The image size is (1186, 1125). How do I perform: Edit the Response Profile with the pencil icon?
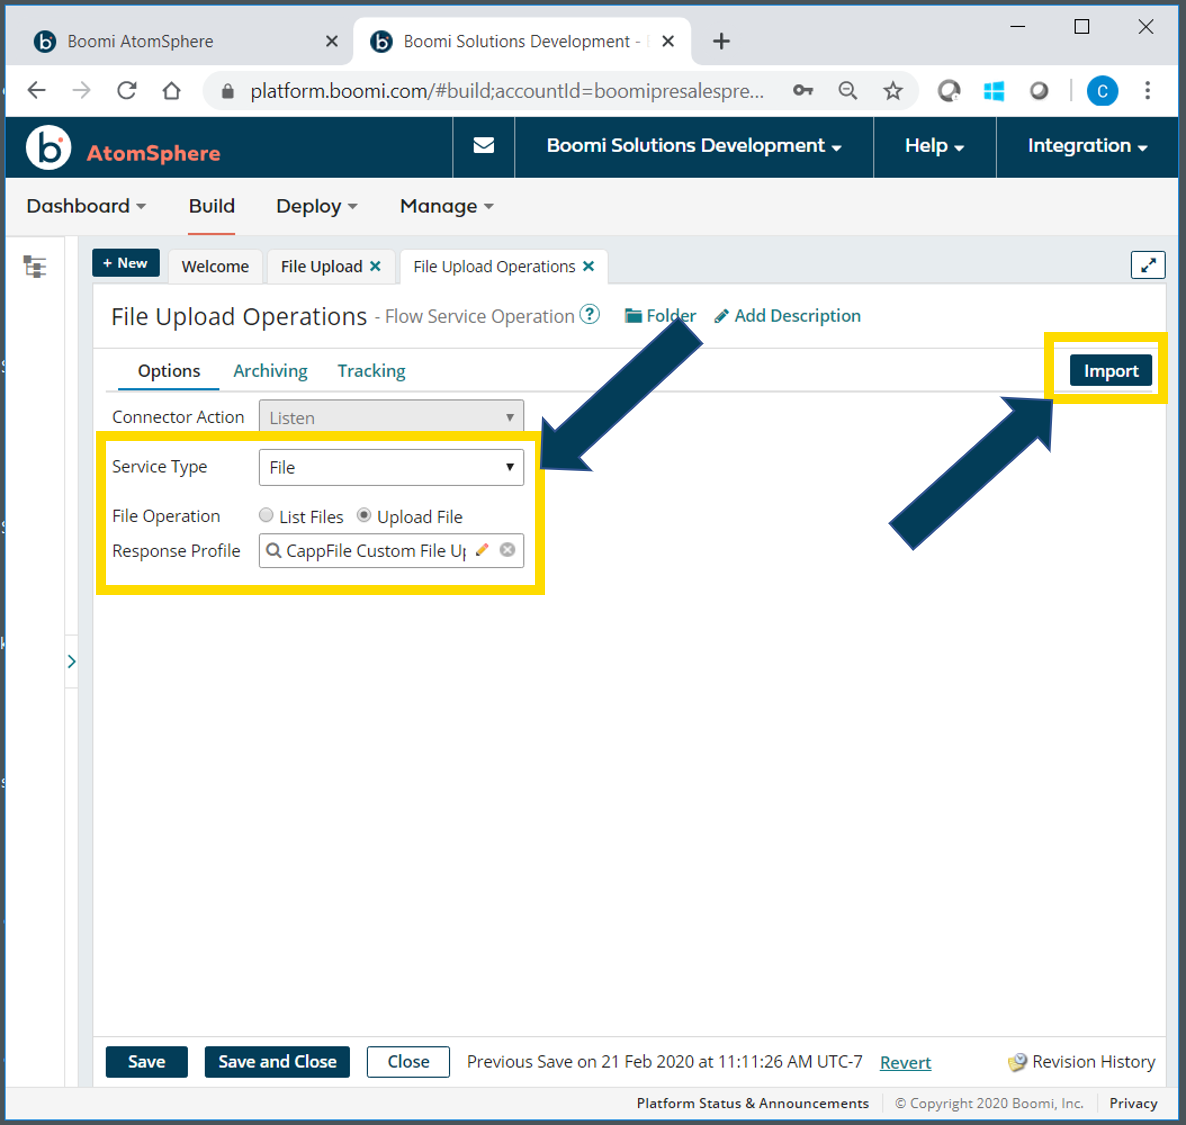[x=482, y=550]
